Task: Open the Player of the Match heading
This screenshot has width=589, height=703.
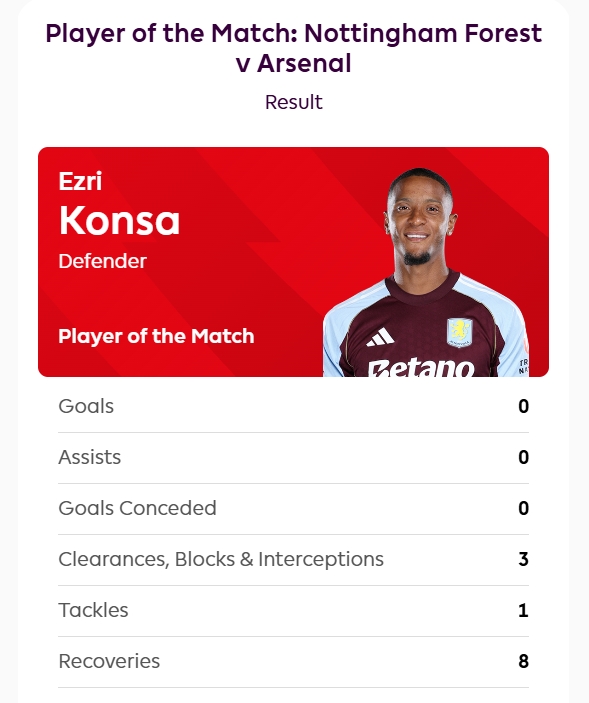Action: click(294, 48)
